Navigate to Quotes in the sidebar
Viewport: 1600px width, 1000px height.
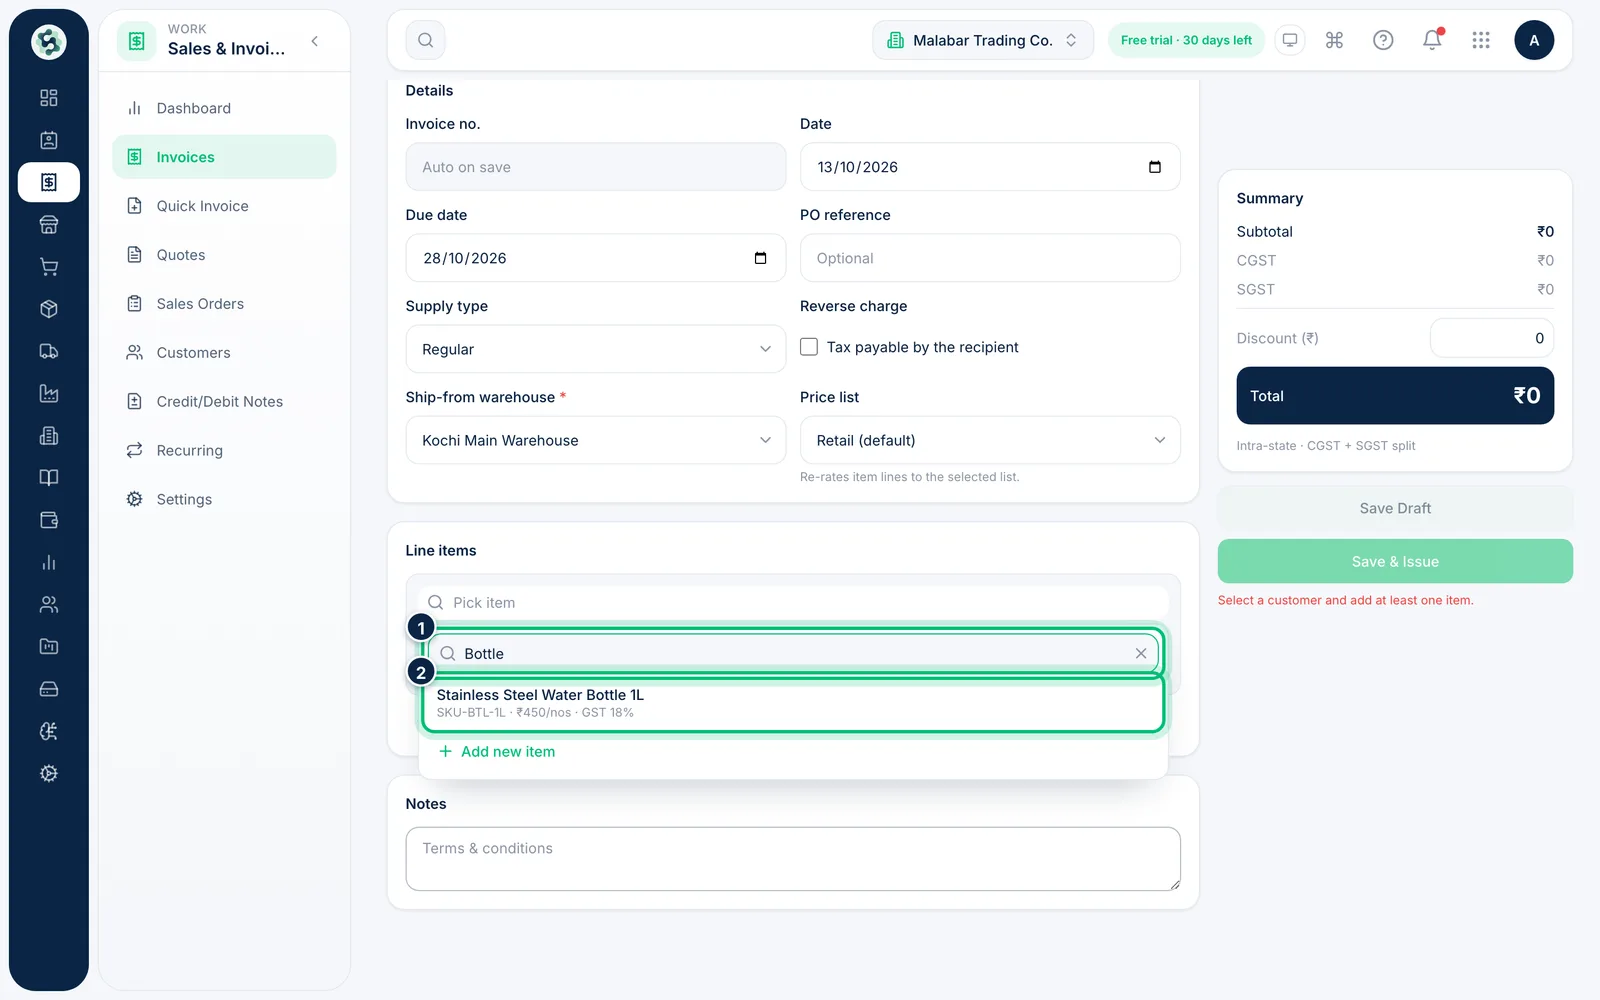224,255
